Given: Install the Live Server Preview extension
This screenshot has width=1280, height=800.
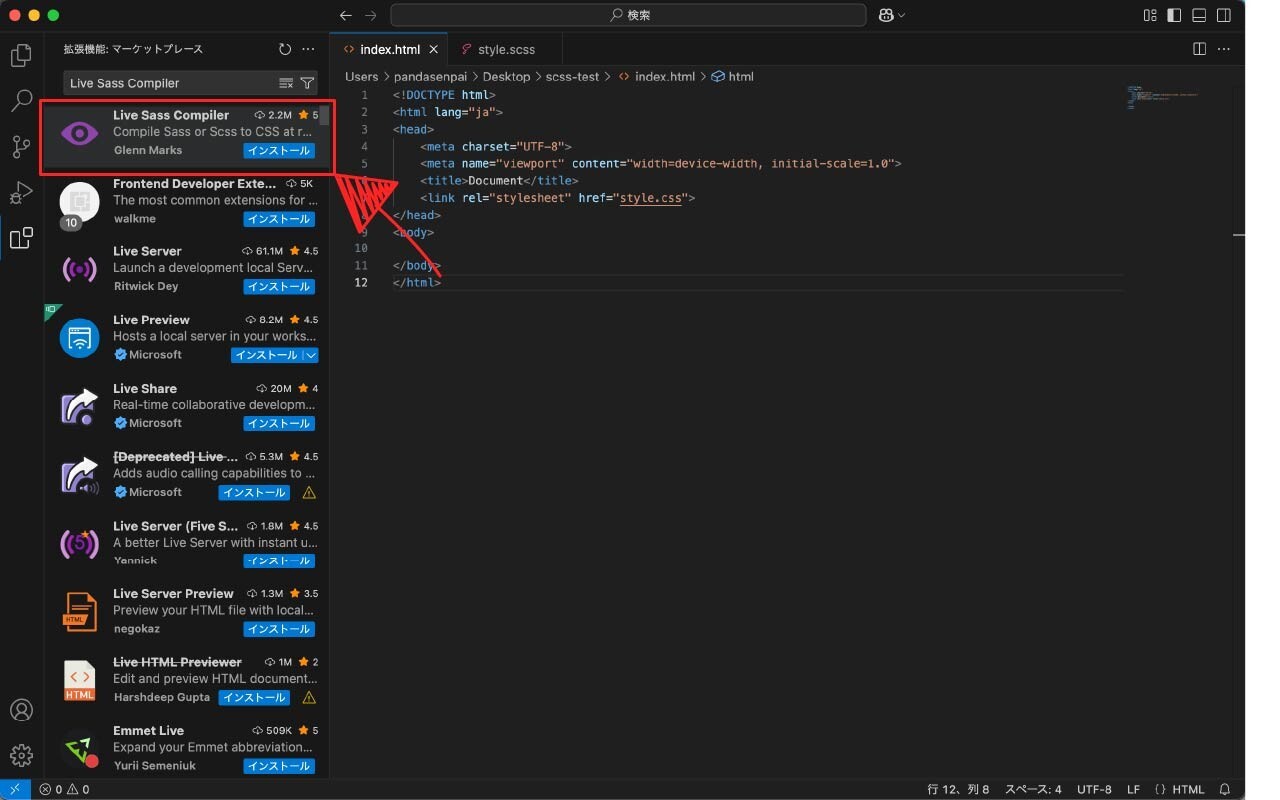Looking at the screenshot, I should click(279, 629).
